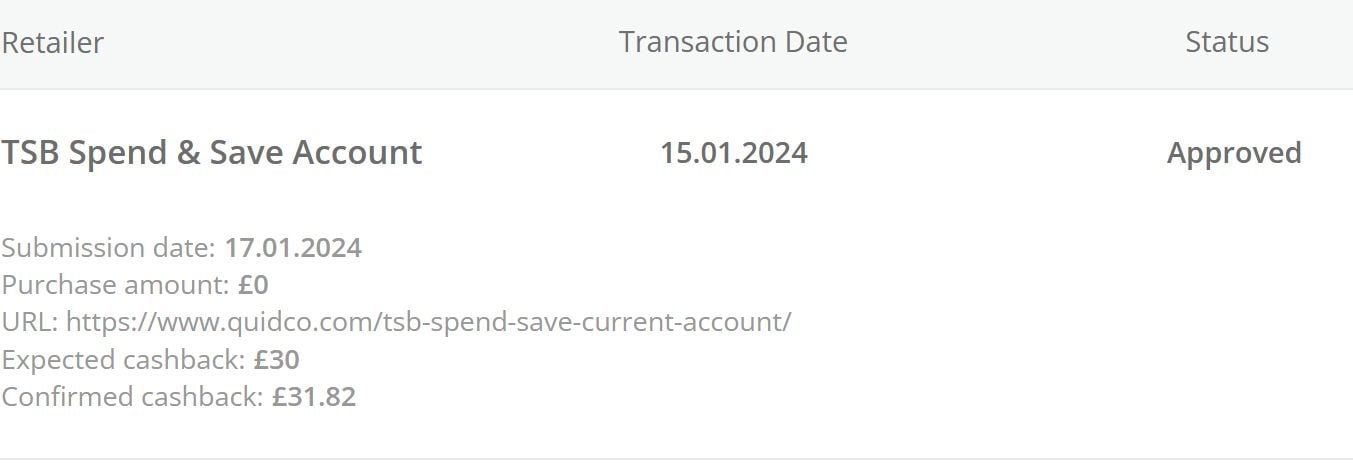Click the word 'TSB' in the retailer name
Image resolution: width=1353 pixels, height=466 pixels.
pyautogui.click(x=29, y=153)
